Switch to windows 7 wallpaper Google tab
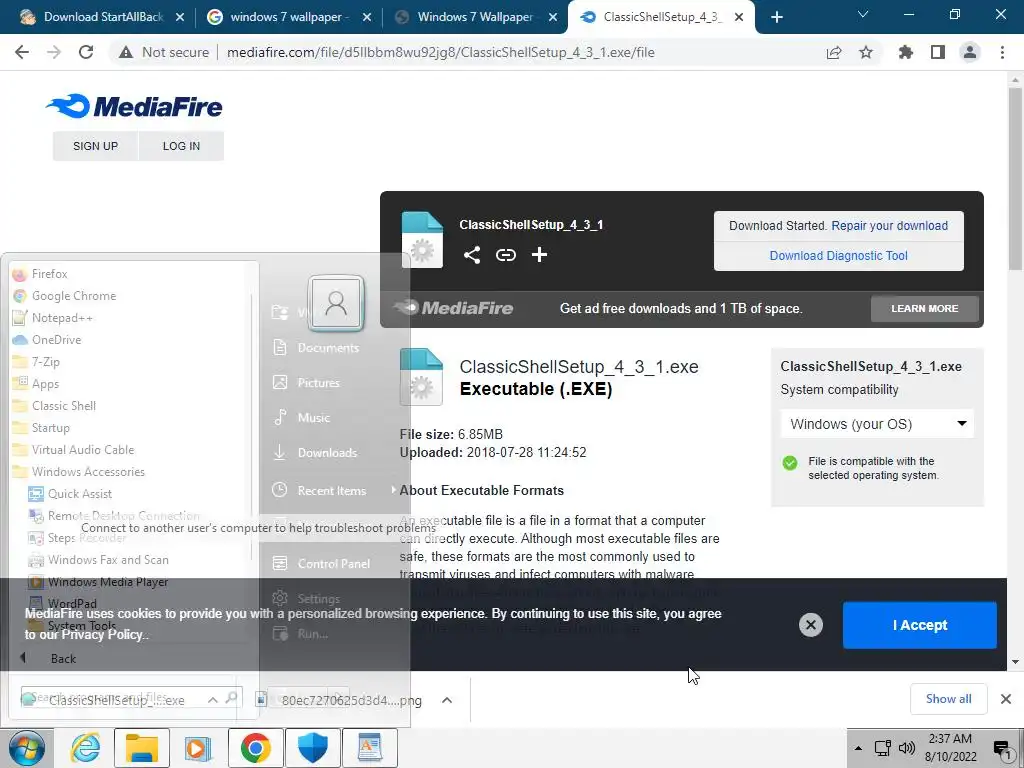Screen dimensions: 1024x768 pyautogui.click(x=289, y=17)
